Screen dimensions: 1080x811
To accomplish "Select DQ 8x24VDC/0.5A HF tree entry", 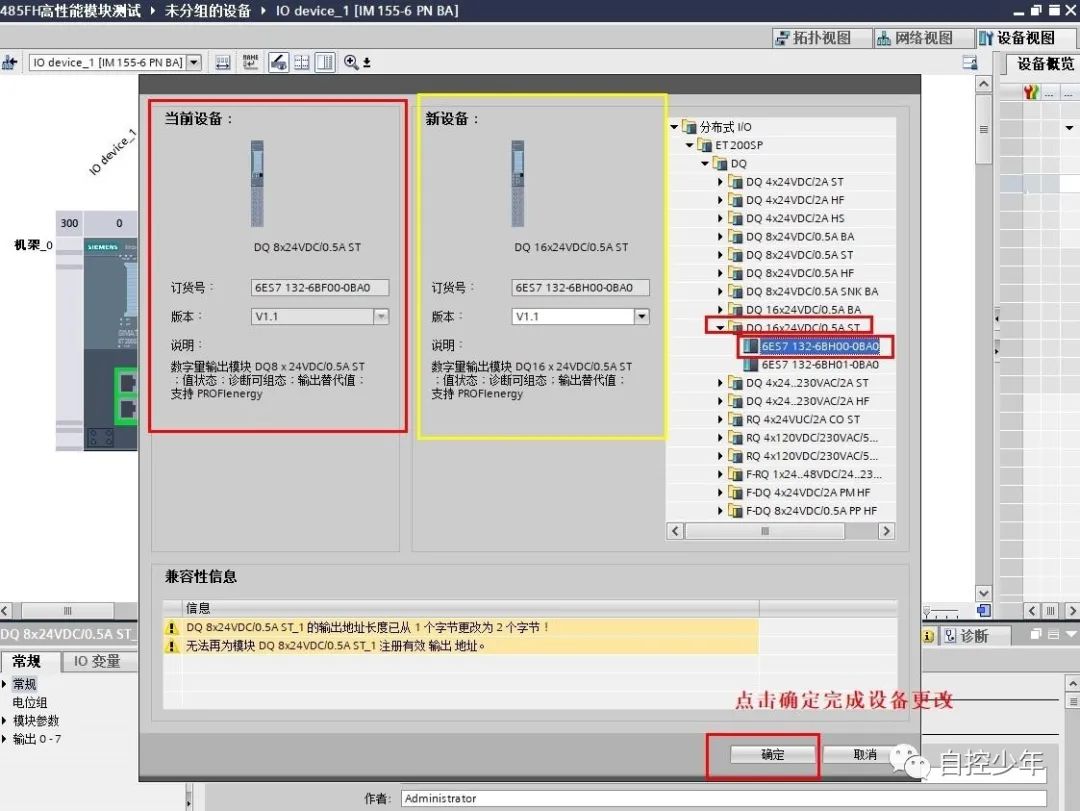I will [800, 273].
